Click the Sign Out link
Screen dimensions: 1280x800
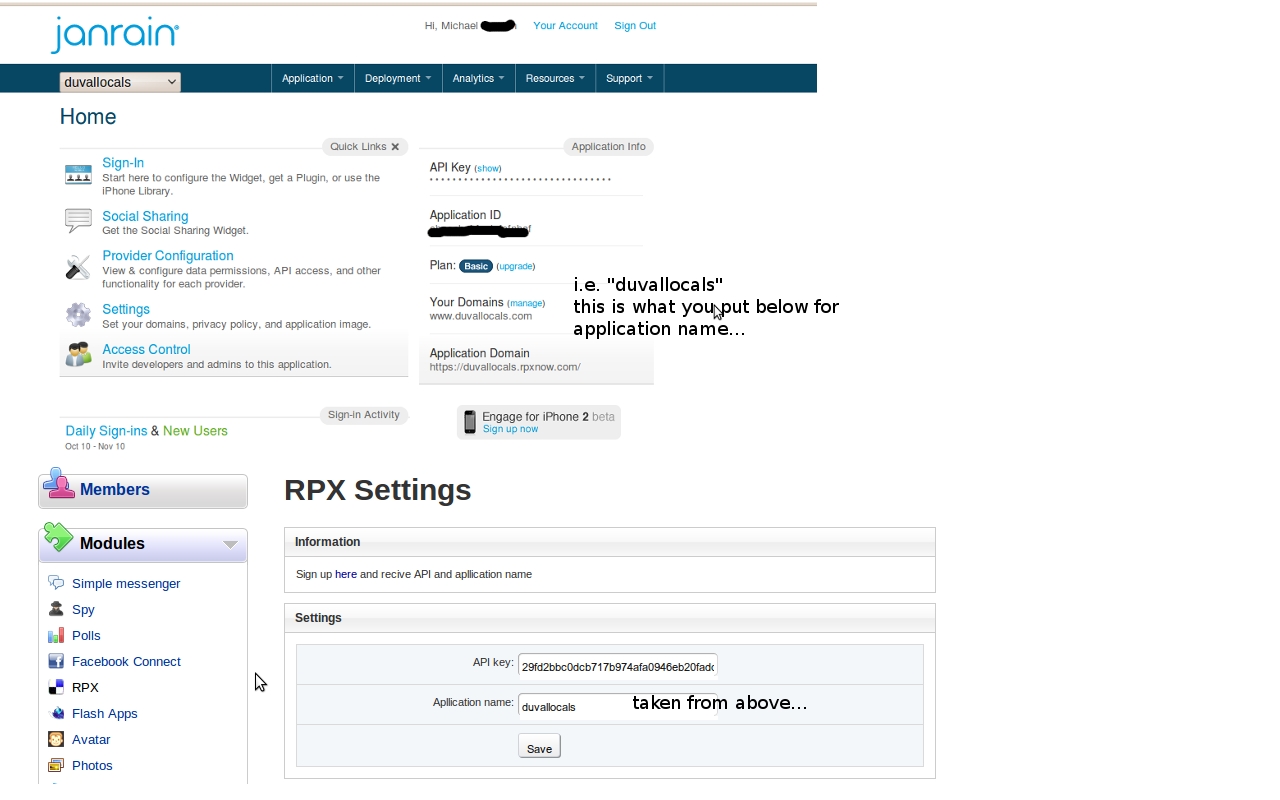pos(635,26)
